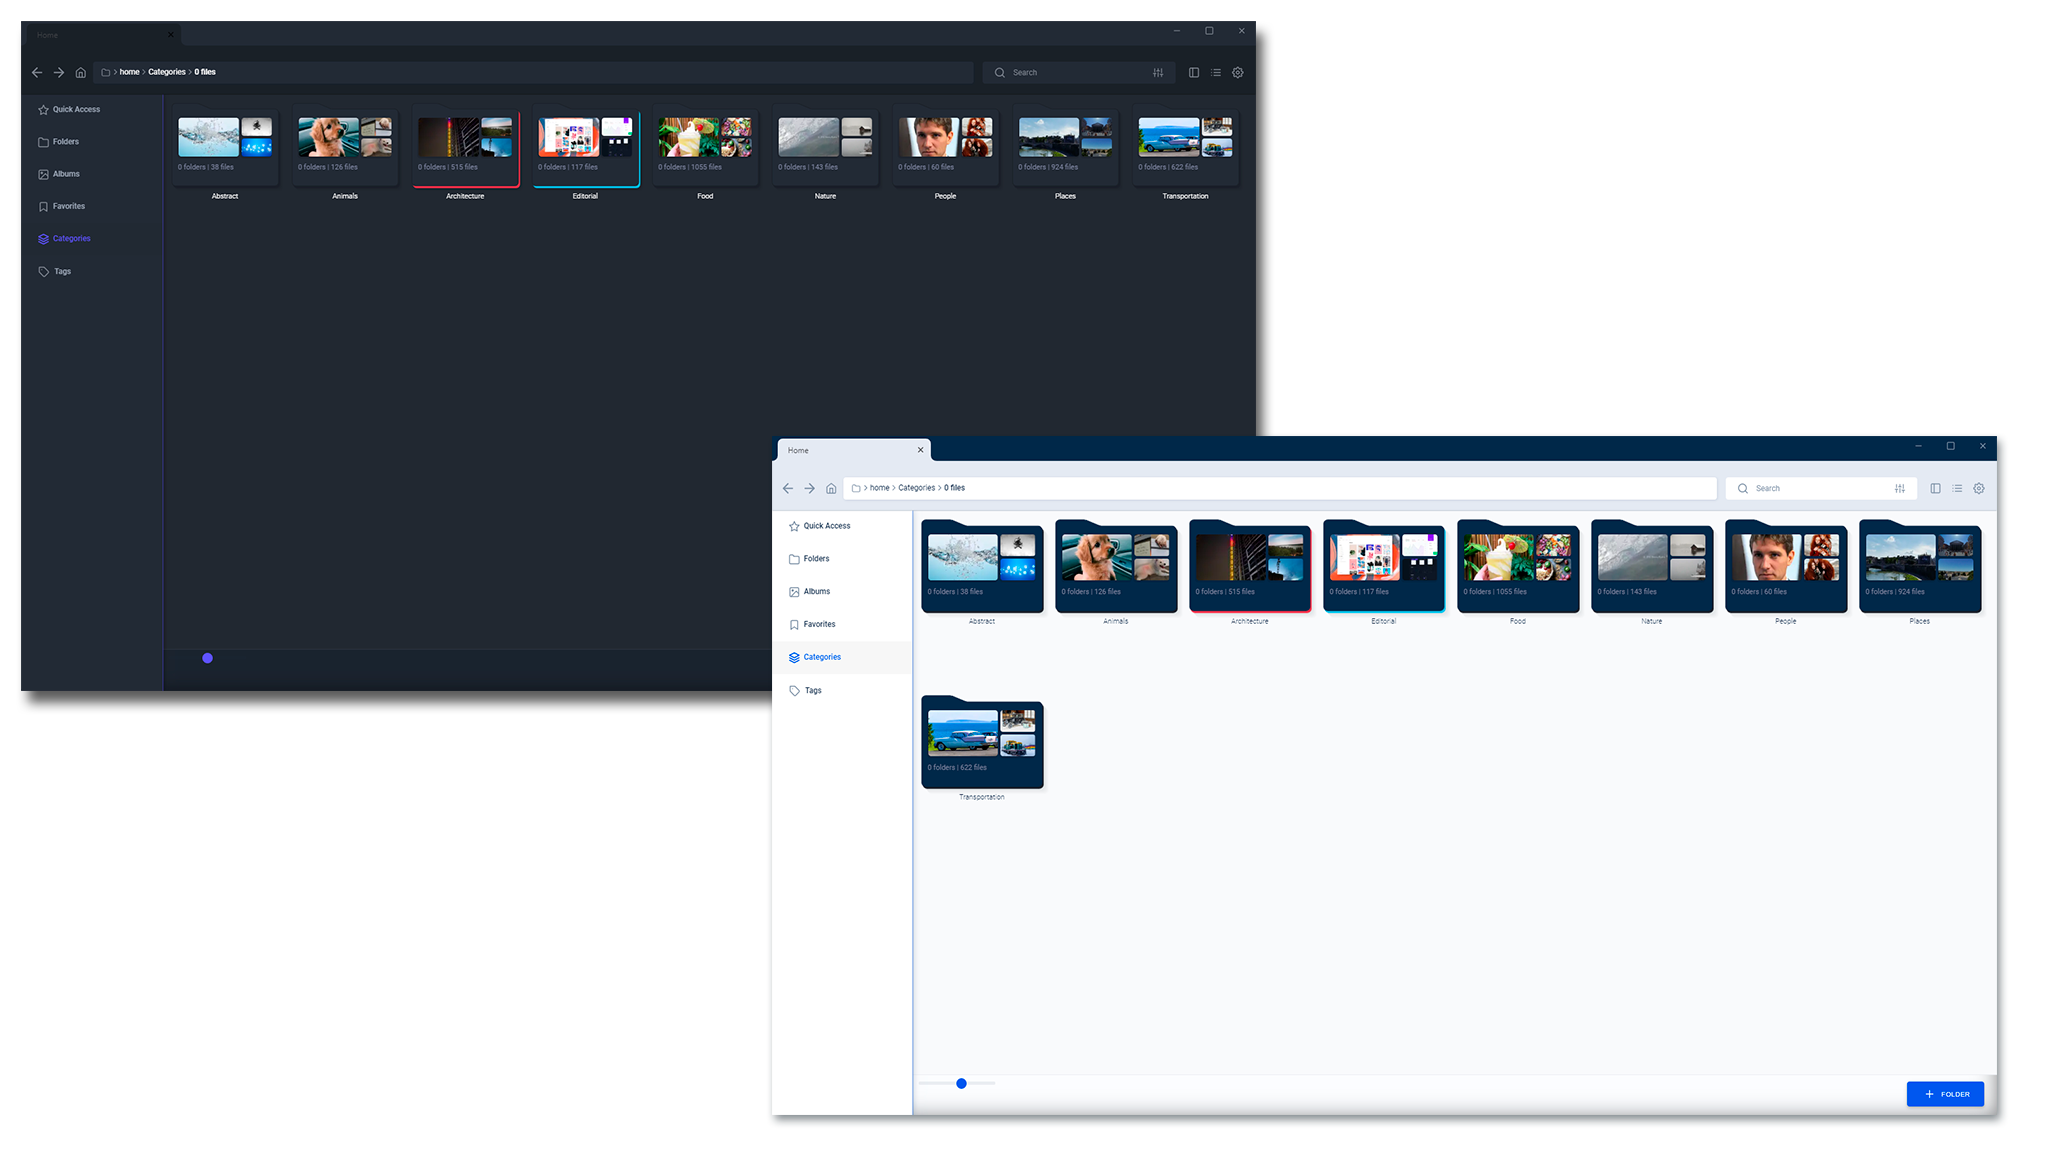Open the search filter options icon
2048x1152 pixels.
(x=1900, y=488)
